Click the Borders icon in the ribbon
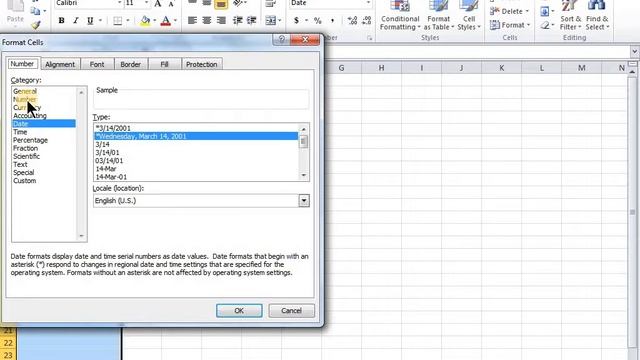This screenshot has width=640, height=360. (x=118, y=20)
